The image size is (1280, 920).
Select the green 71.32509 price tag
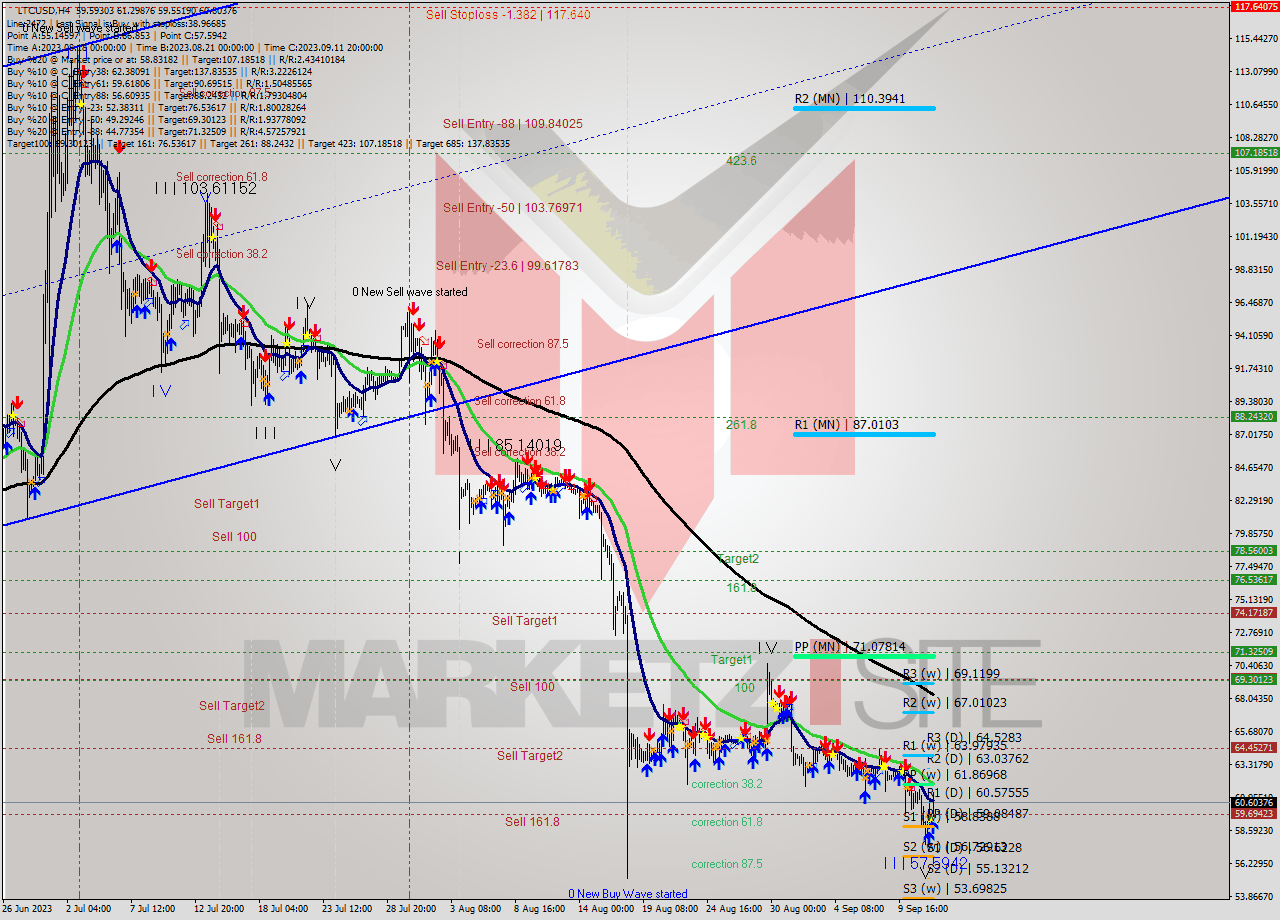click(x=1254, y=652)
